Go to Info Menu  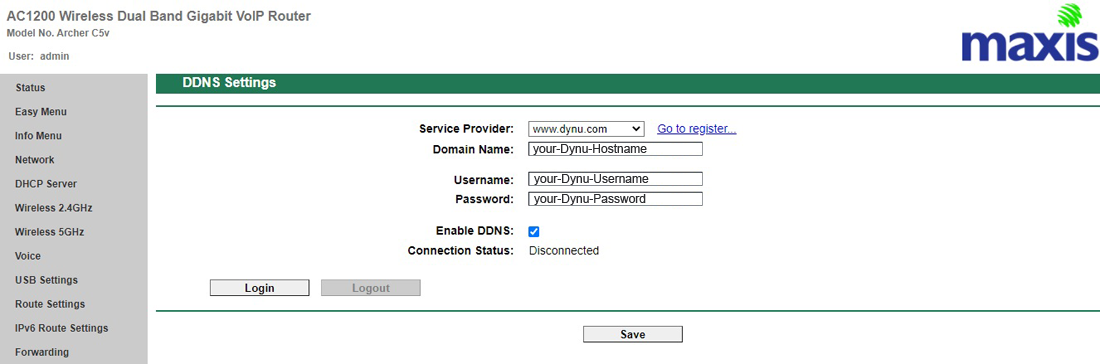(x=38, y=136)
